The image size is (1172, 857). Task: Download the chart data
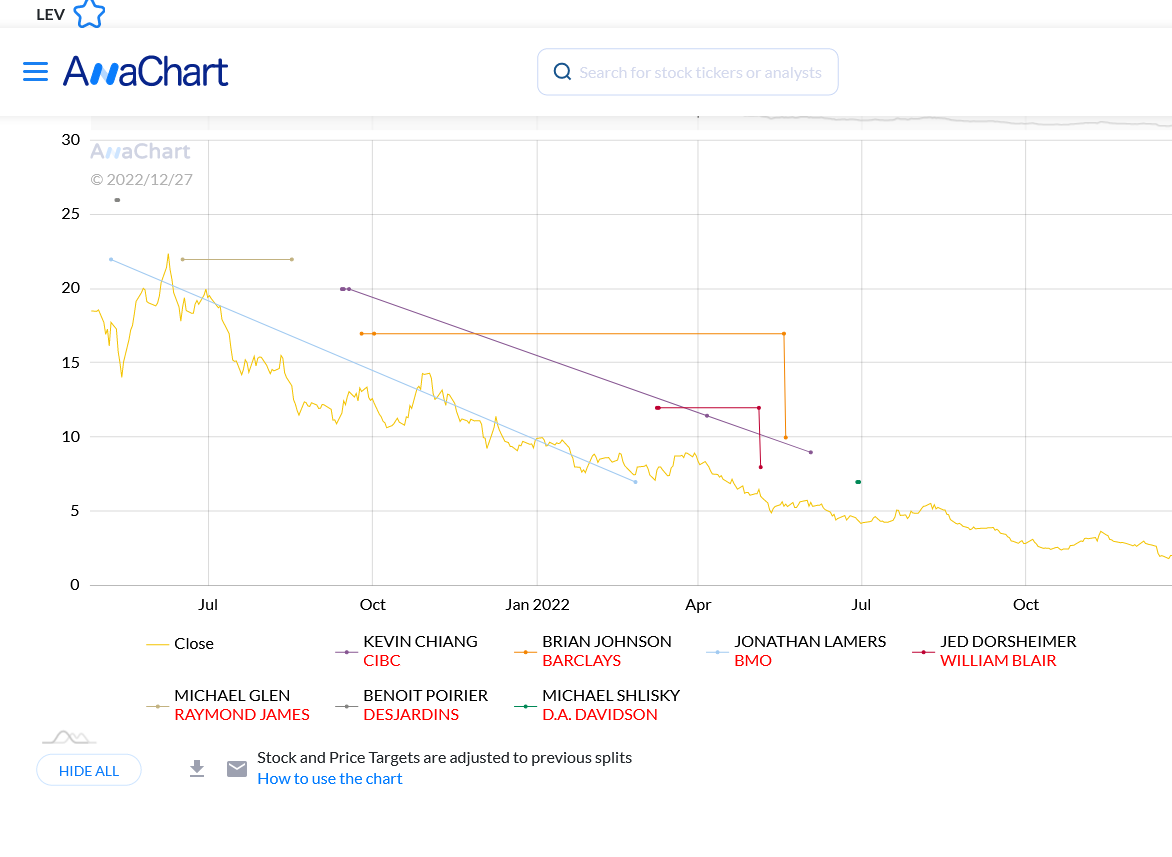pos(197,769)
